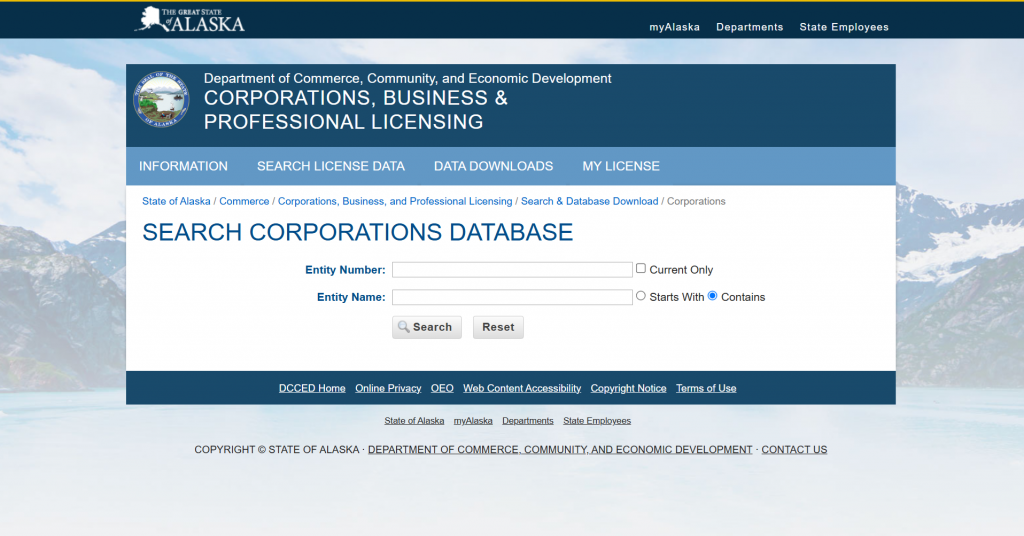Open the MY LICENSE menu
This screenshot has height=536, width=1024.
pos(620,166)
